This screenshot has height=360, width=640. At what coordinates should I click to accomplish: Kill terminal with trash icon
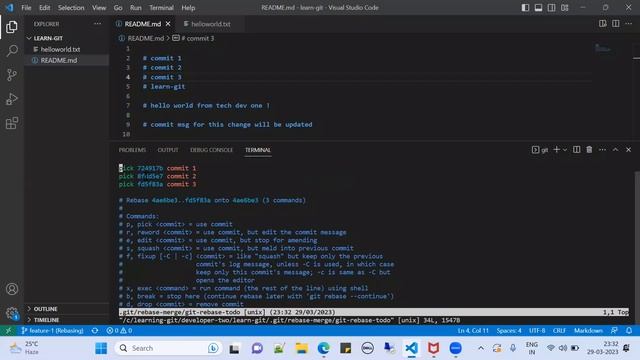pos(589,150)
